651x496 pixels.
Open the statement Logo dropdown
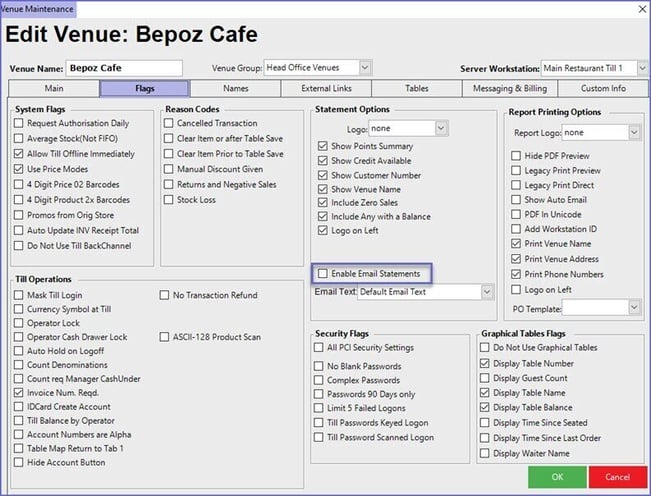tap(441, 128)
